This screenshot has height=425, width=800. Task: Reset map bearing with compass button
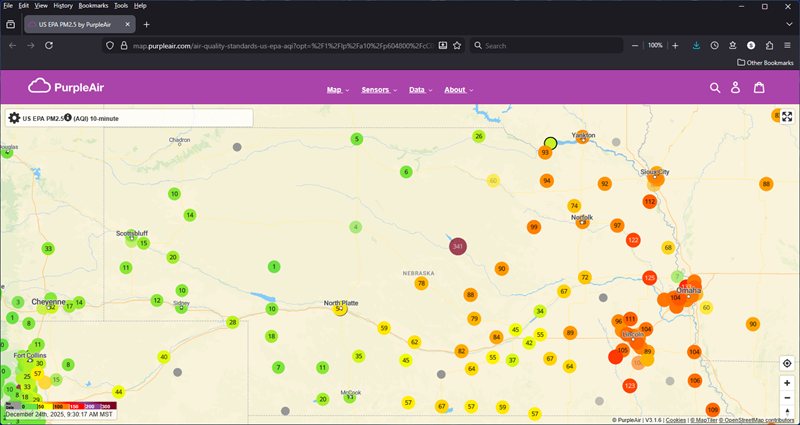pos(787,411)
